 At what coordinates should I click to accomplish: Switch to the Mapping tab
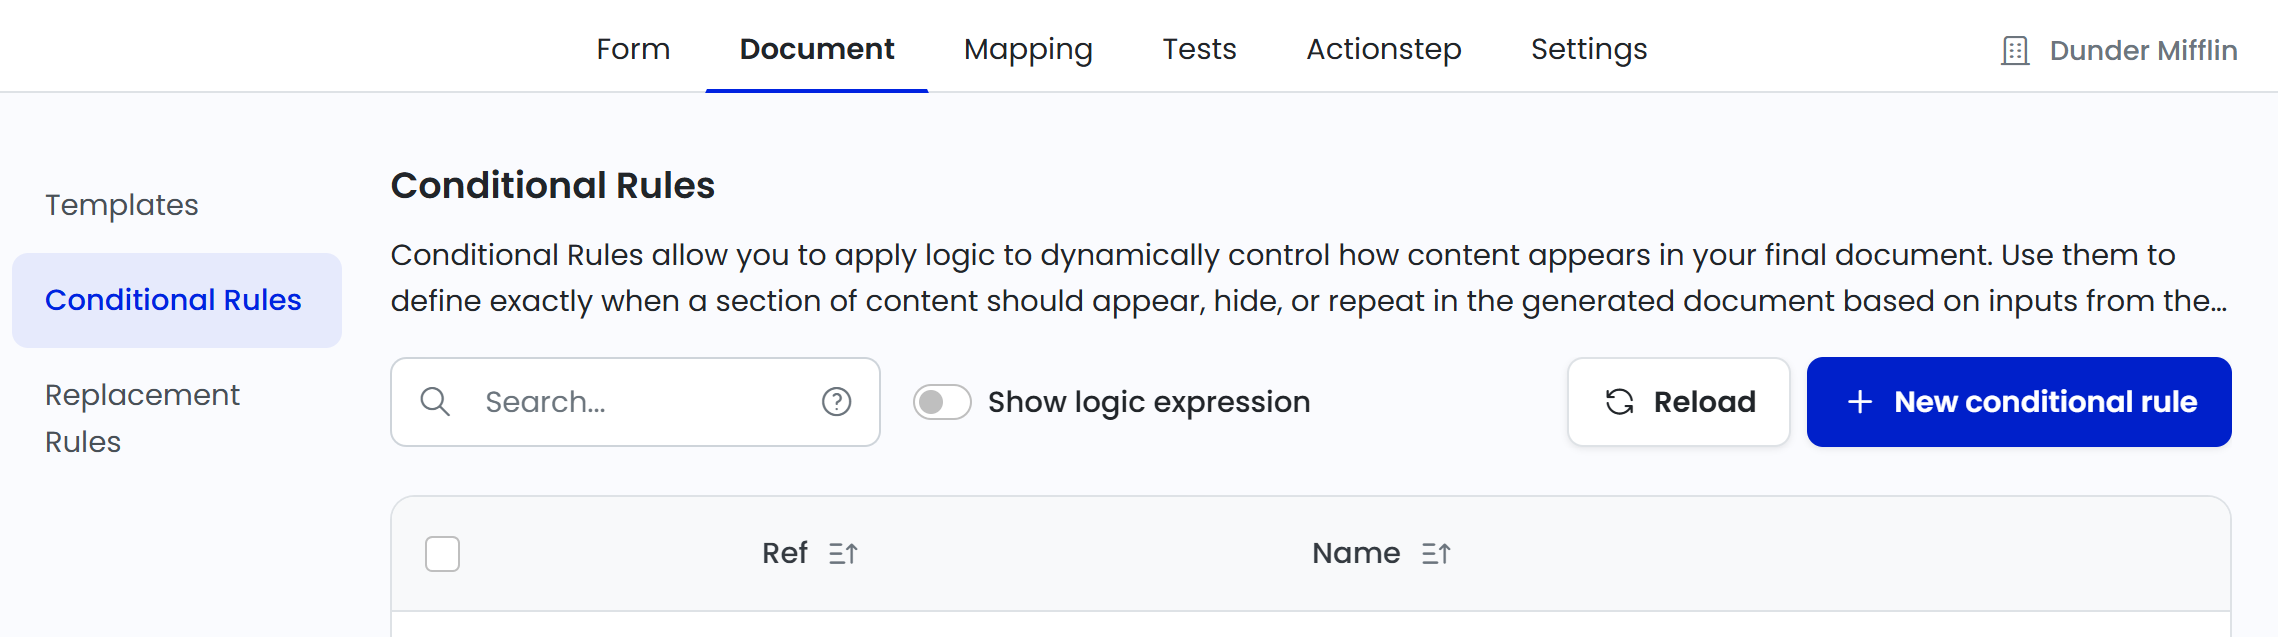1028,49
